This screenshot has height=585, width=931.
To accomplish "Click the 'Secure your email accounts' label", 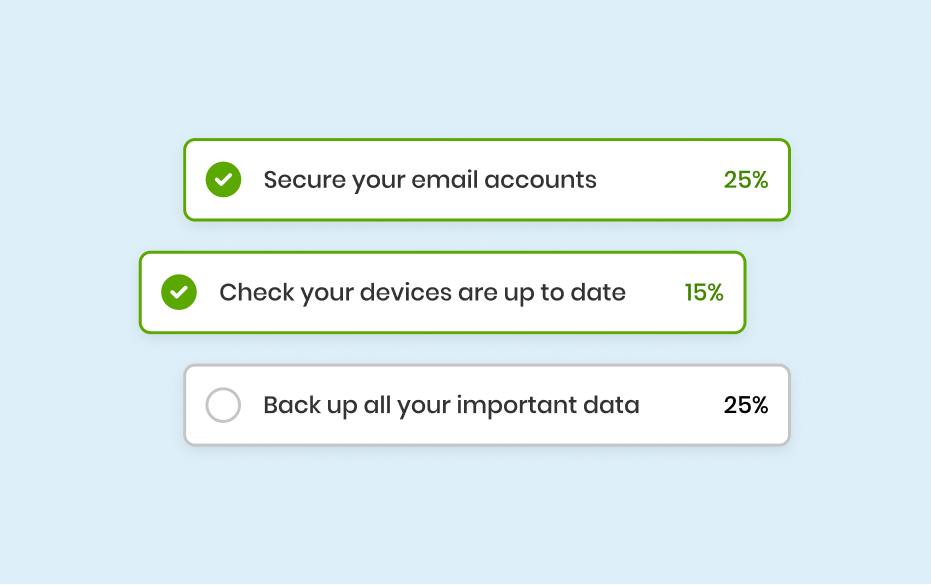I will (430, 180).
